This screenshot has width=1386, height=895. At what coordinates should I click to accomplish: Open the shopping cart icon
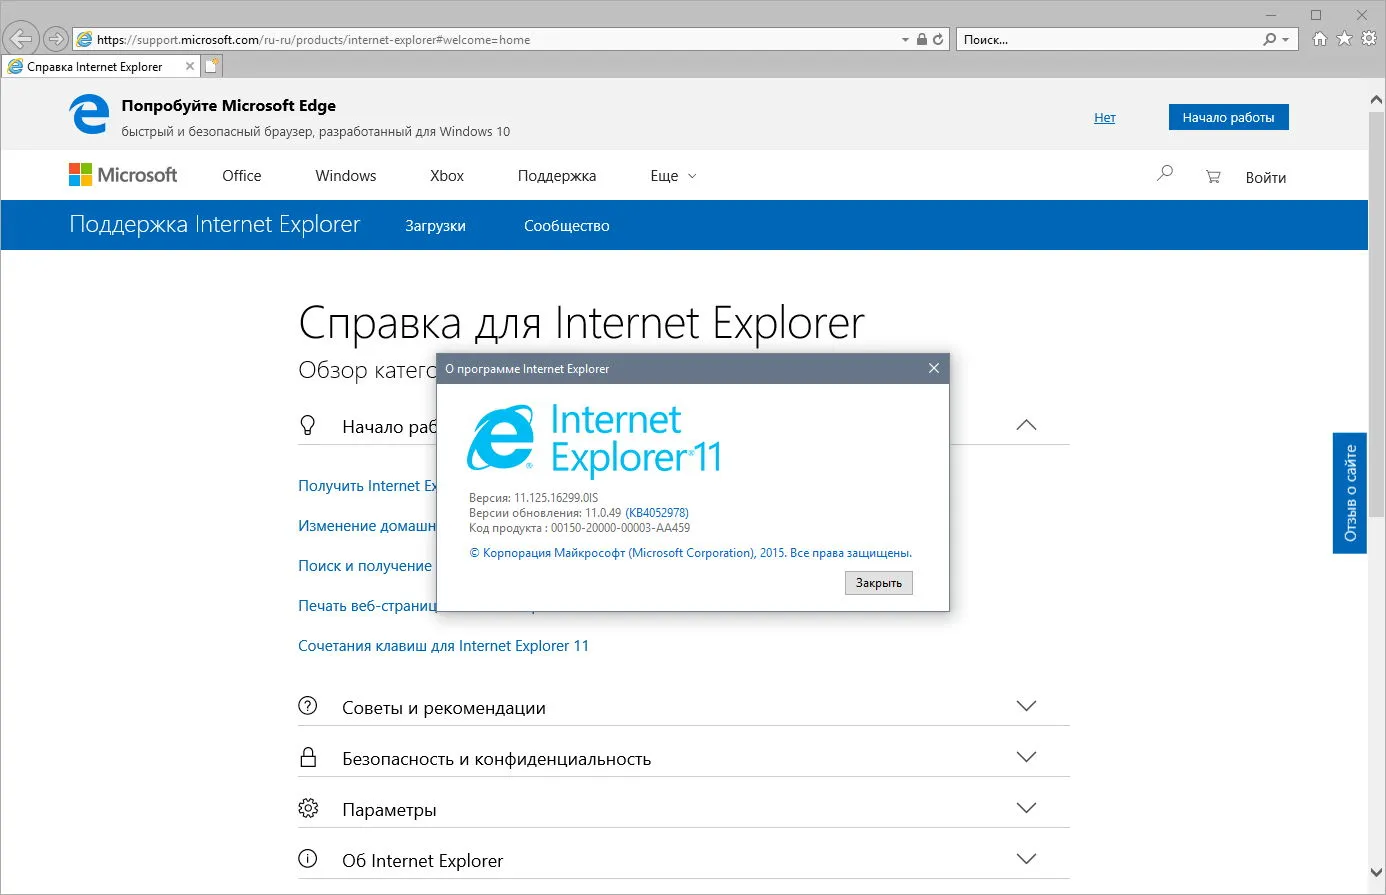1213,176
